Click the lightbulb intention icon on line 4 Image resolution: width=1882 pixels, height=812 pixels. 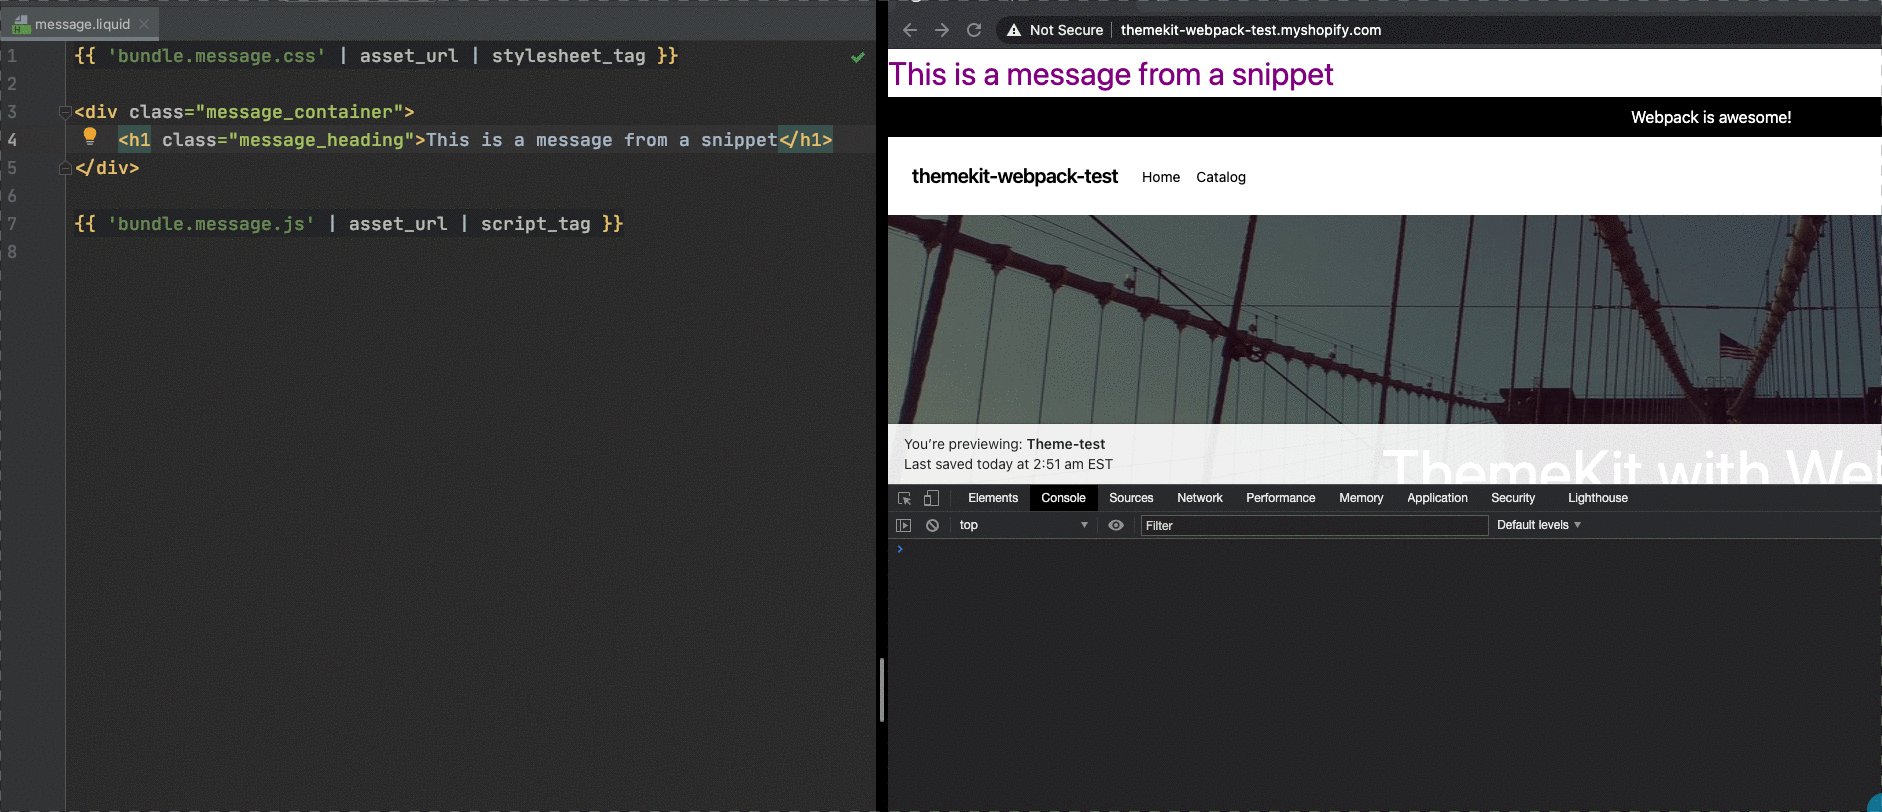[x=90, y=136]
